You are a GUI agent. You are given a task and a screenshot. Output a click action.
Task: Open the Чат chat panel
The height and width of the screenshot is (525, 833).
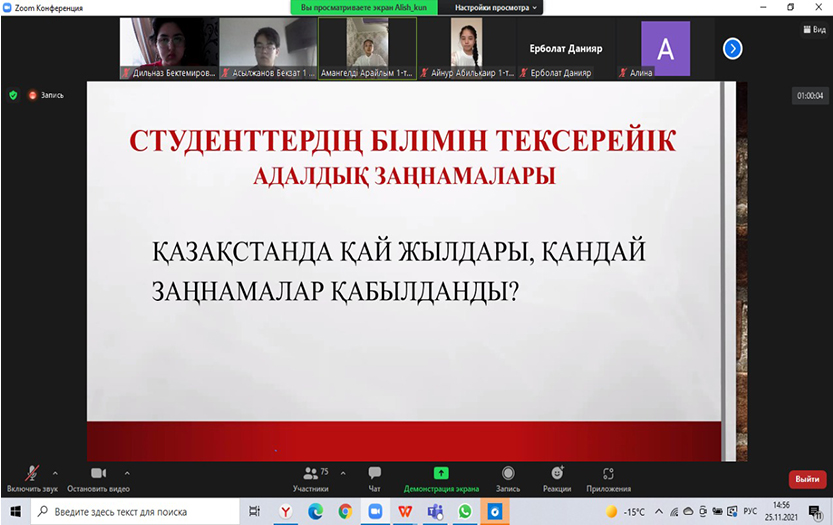pos(374,477)
